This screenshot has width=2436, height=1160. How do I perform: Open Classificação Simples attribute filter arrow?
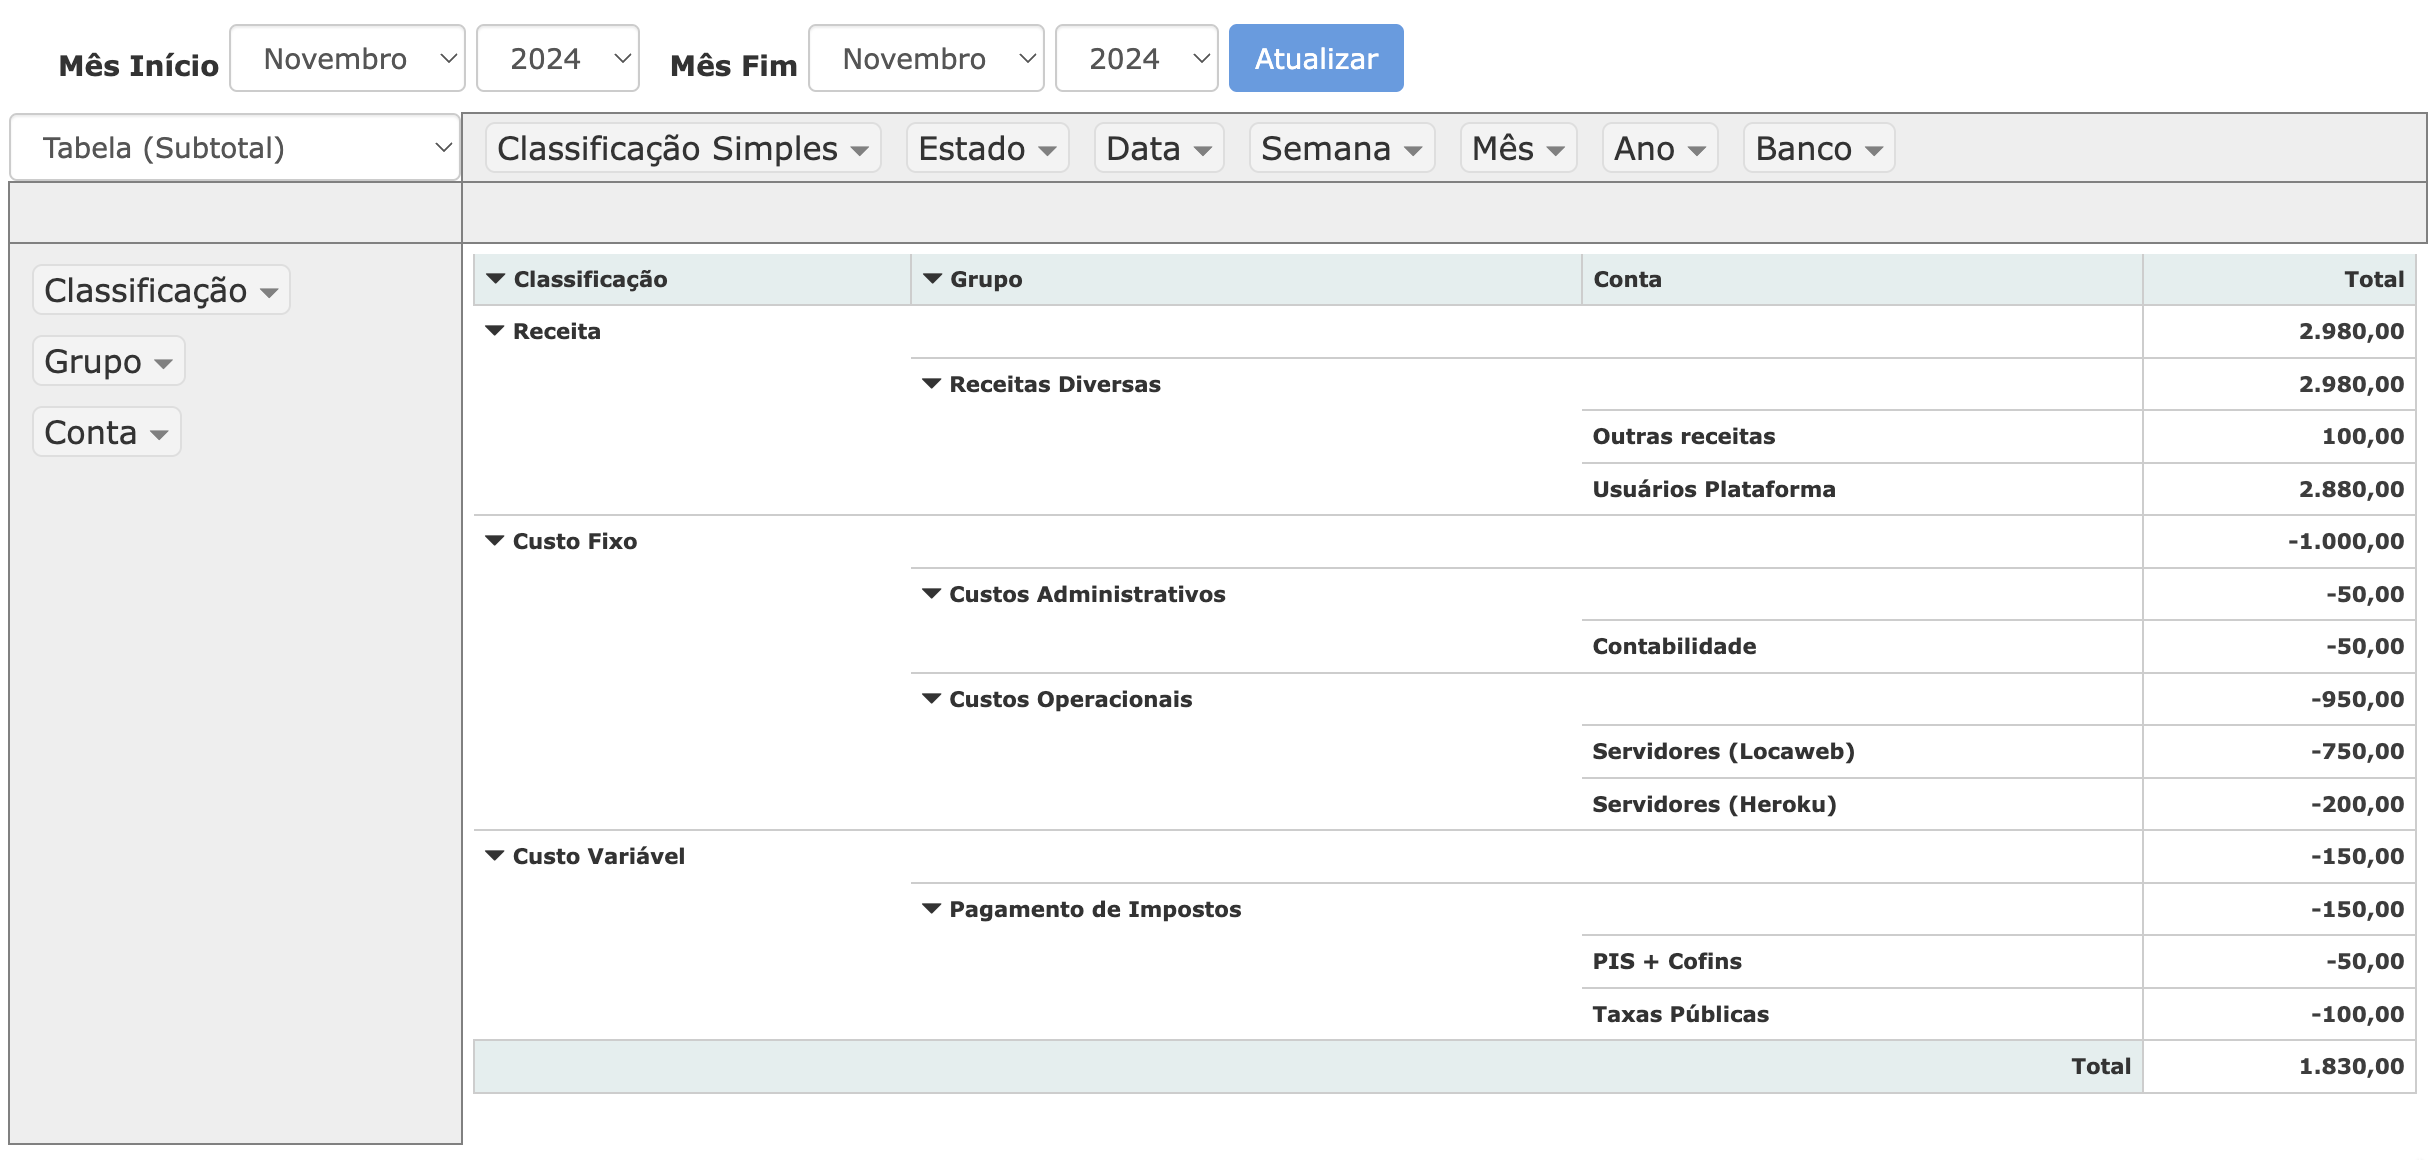(859, 151)
